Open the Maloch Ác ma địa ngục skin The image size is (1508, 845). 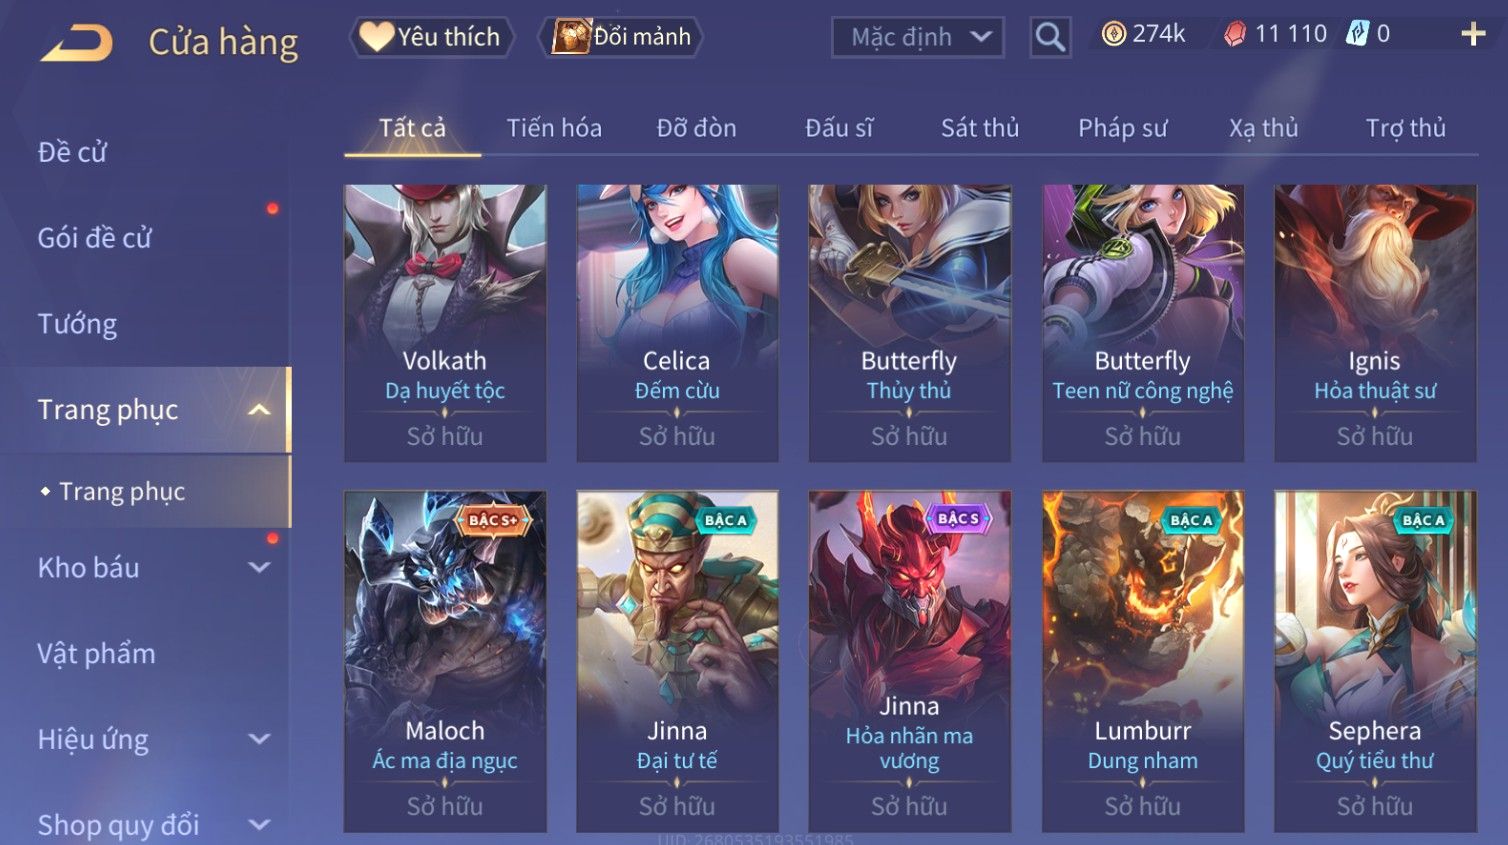coord(445,661)
